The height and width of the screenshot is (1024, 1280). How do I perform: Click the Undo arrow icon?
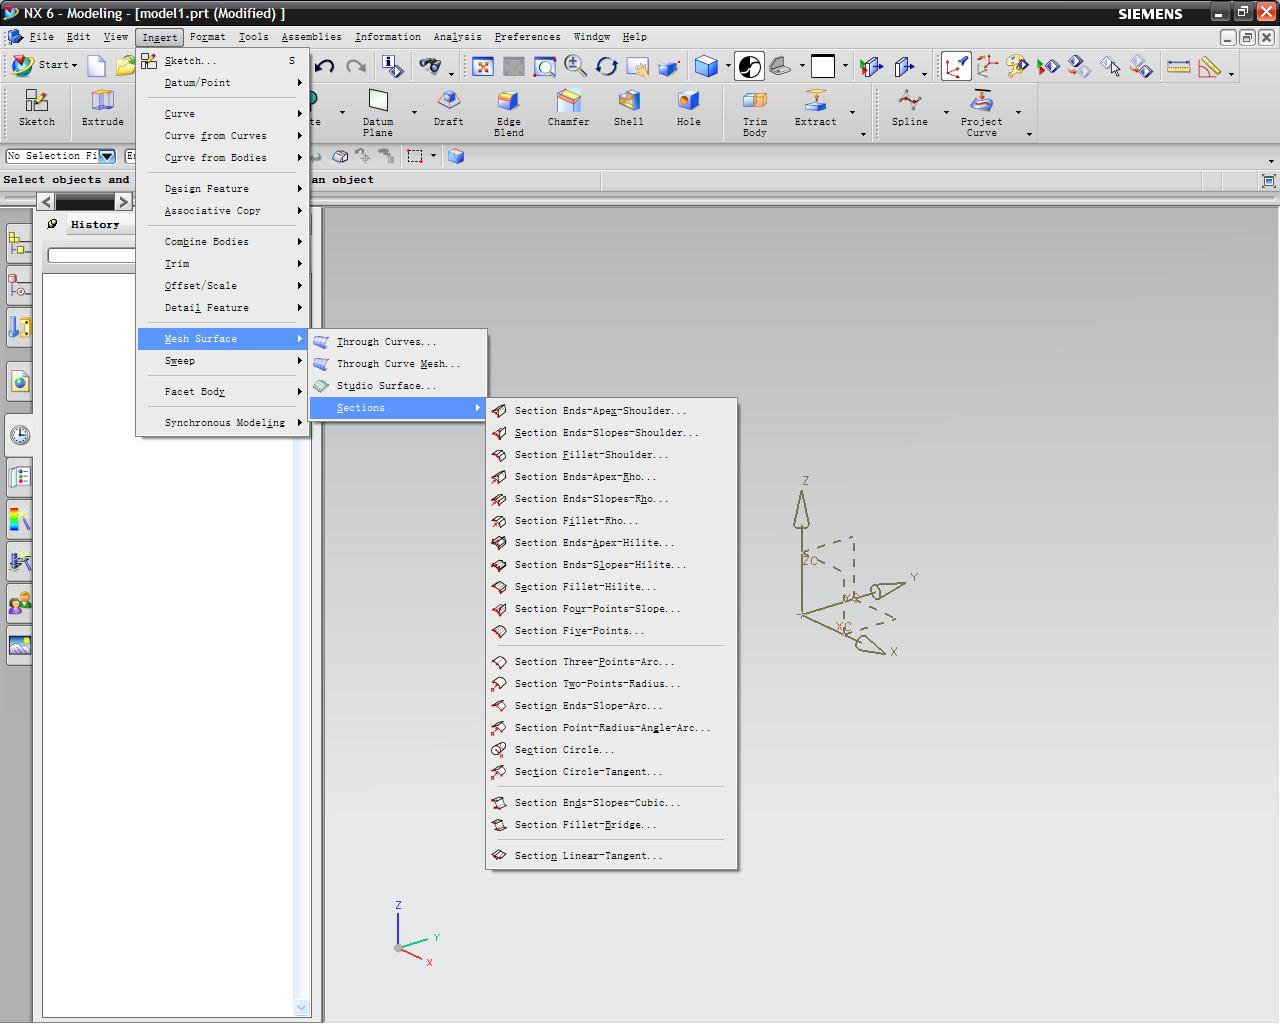pos(324,66)
